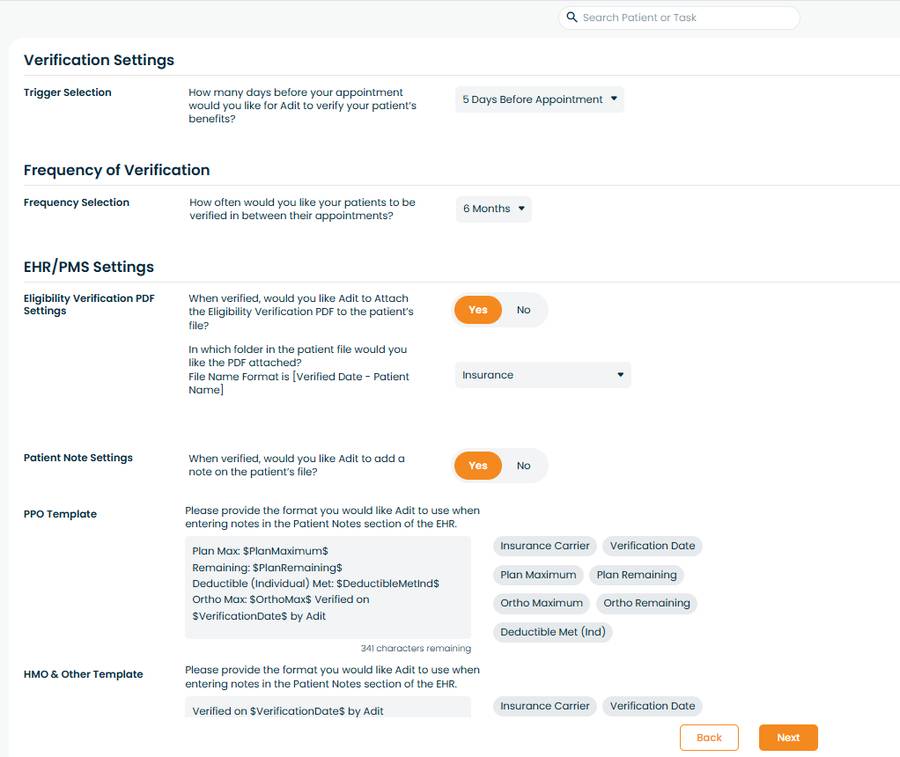This screenshot has width=900, height=757.
Task: Click the Frequency of Verification heading
Action: pos(117,170)
